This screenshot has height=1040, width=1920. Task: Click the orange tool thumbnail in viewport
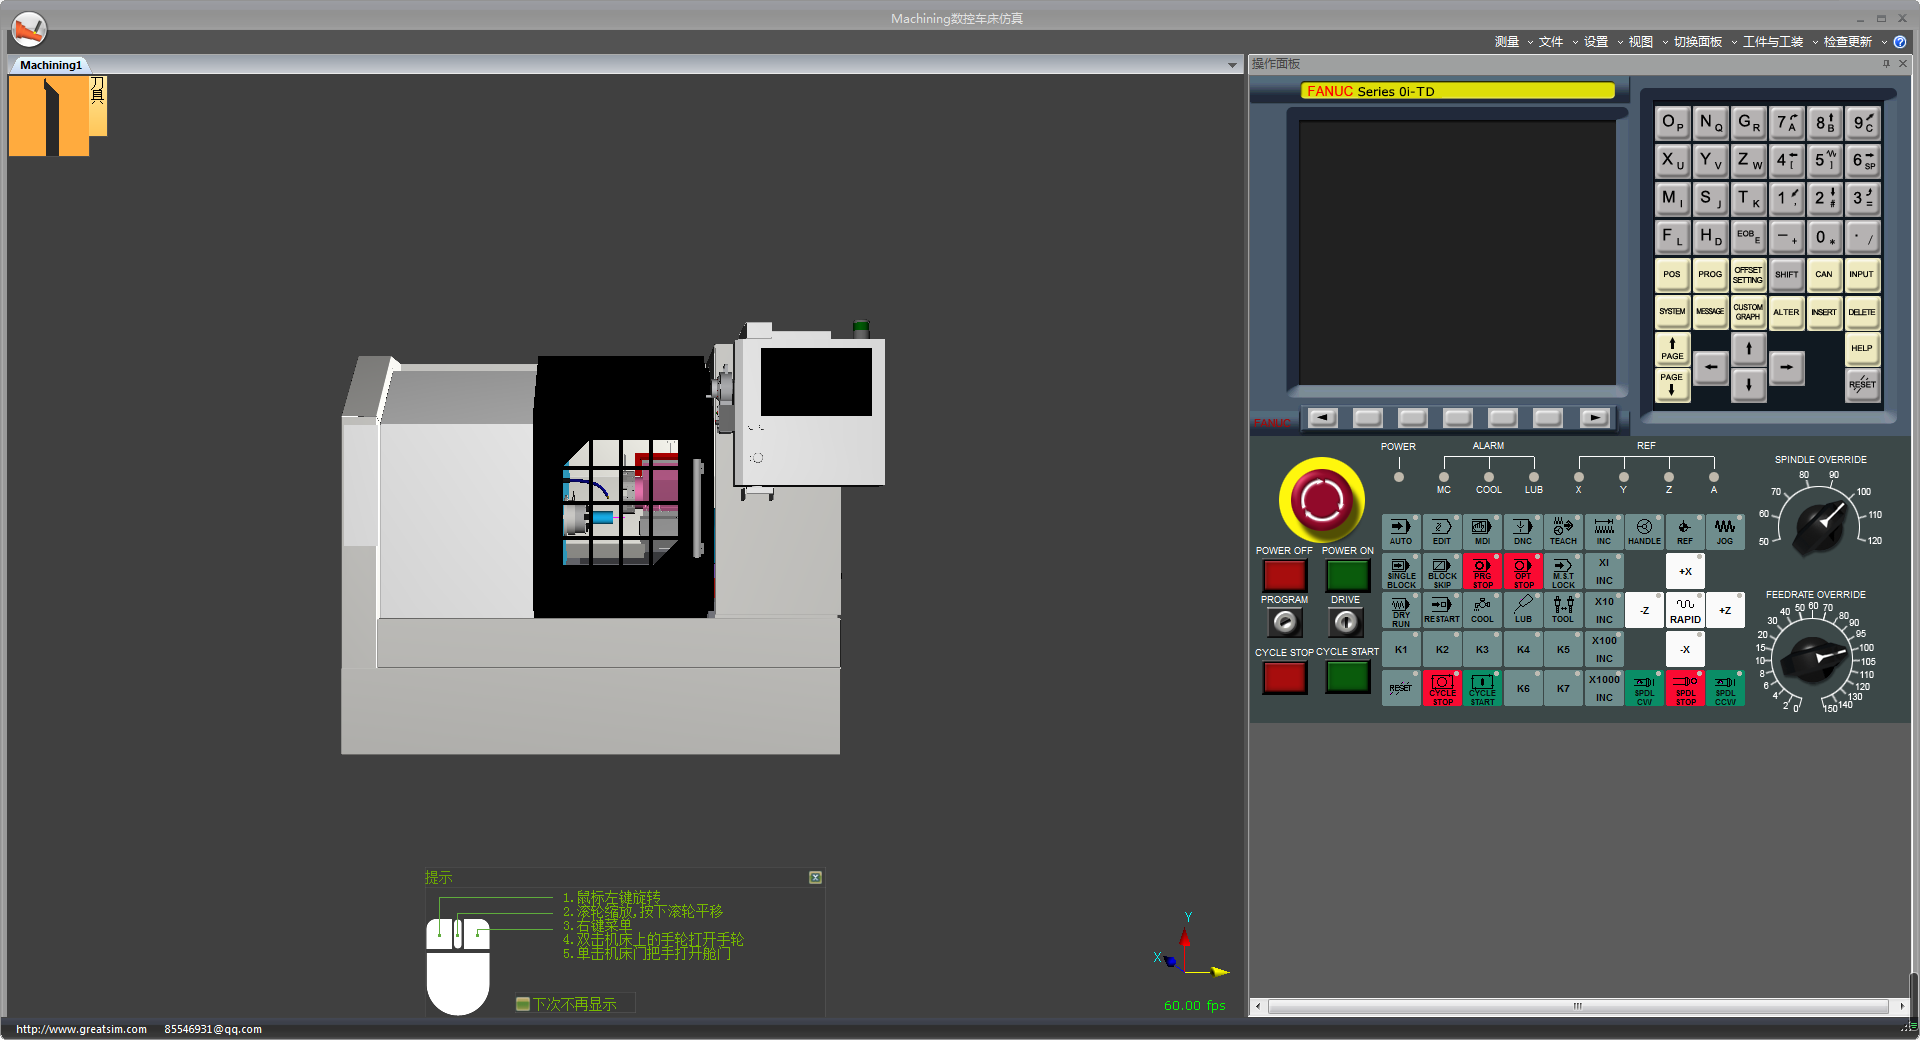click(x=50, y=116)
